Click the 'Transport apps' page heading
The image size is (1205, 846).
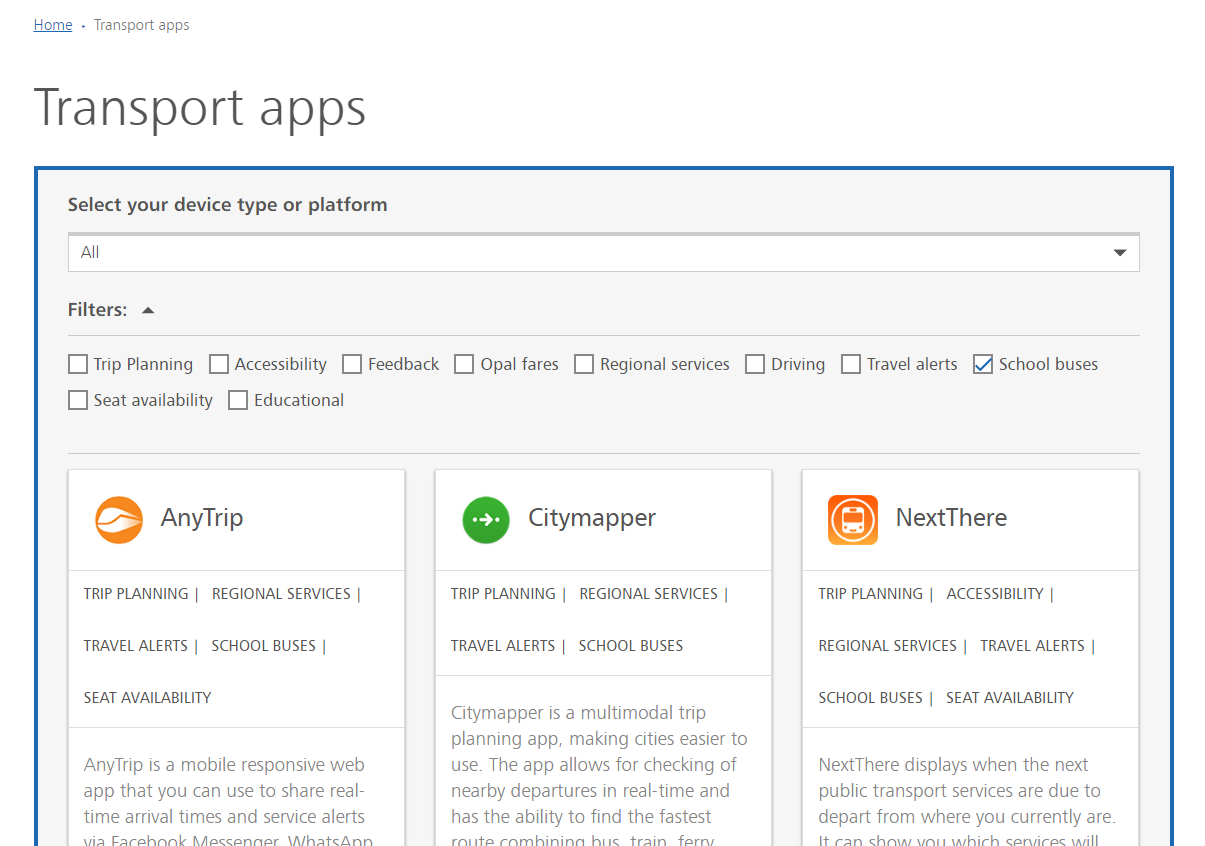coord(200,106)
